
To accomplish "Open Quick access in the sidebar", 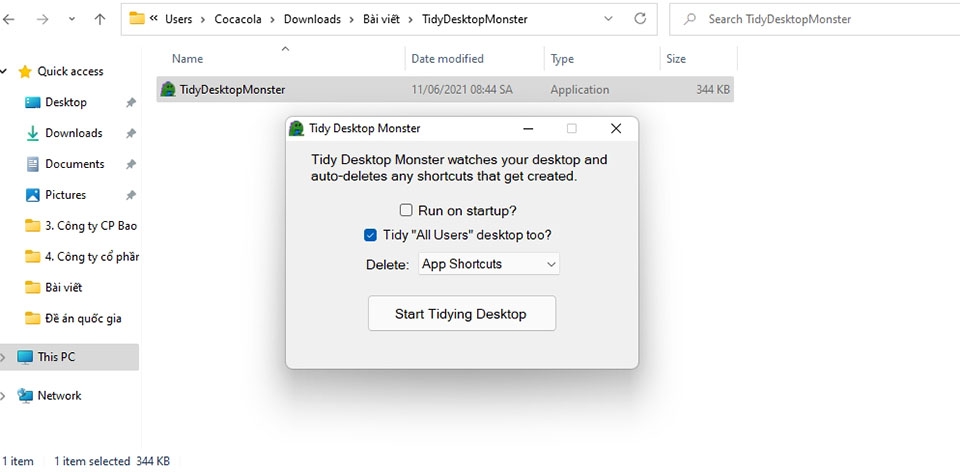I will point(70,72).
